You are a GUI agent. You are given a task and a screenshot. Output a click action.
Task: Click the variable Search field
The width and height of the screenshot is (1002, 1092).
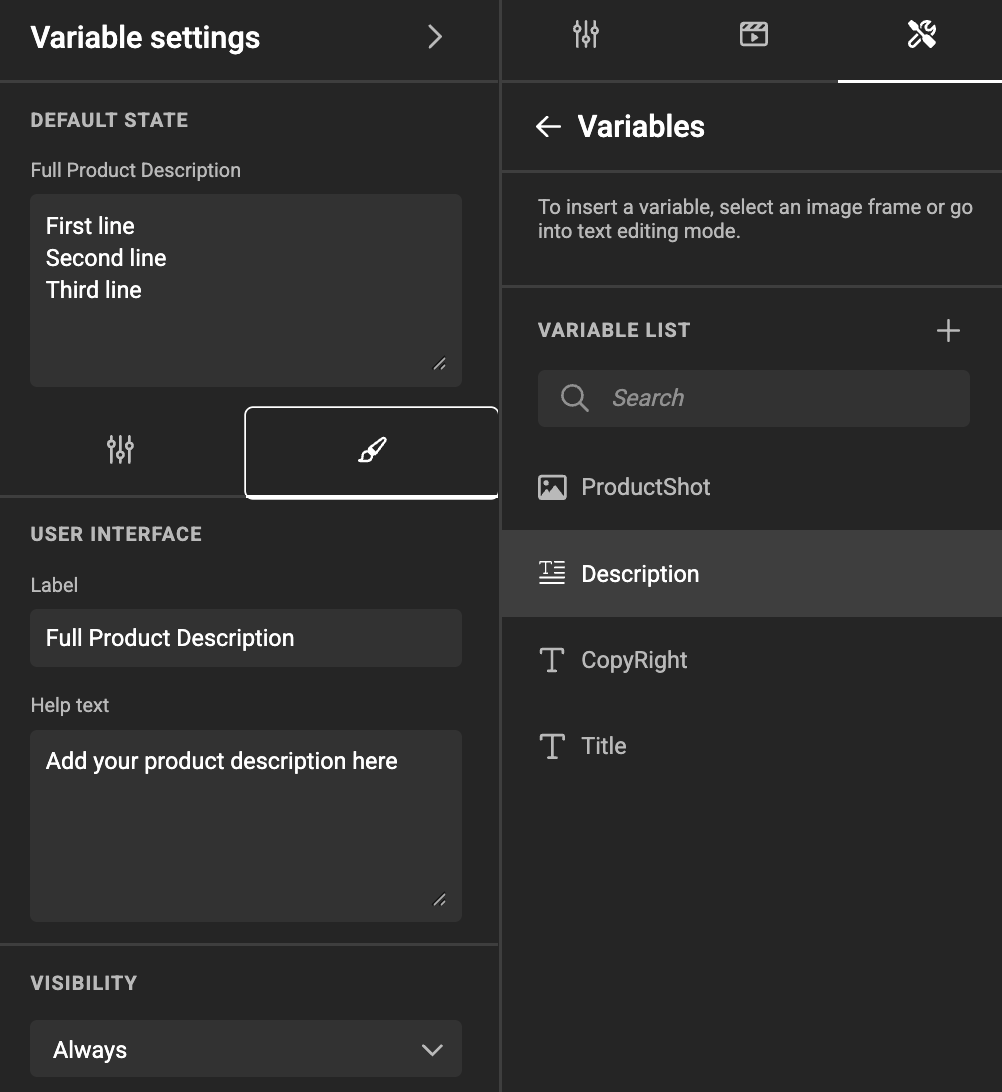point(753,398)
